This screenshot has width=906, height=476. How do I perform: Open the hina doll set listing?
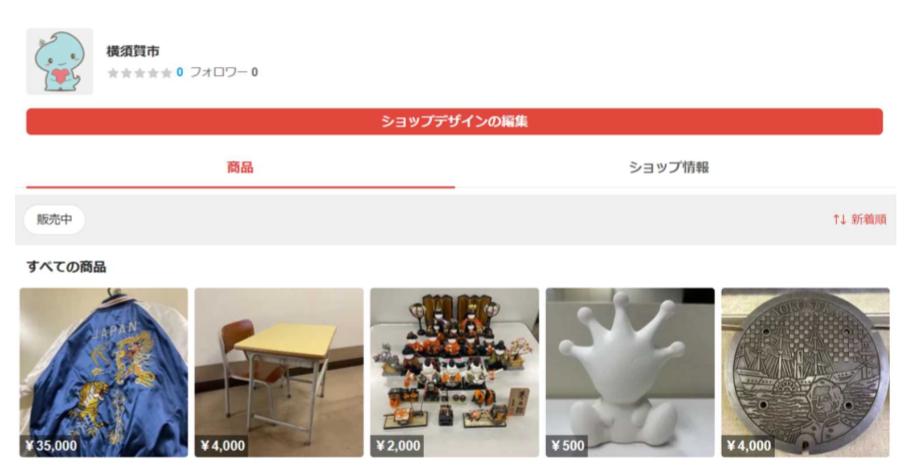[x=455, y=373]
